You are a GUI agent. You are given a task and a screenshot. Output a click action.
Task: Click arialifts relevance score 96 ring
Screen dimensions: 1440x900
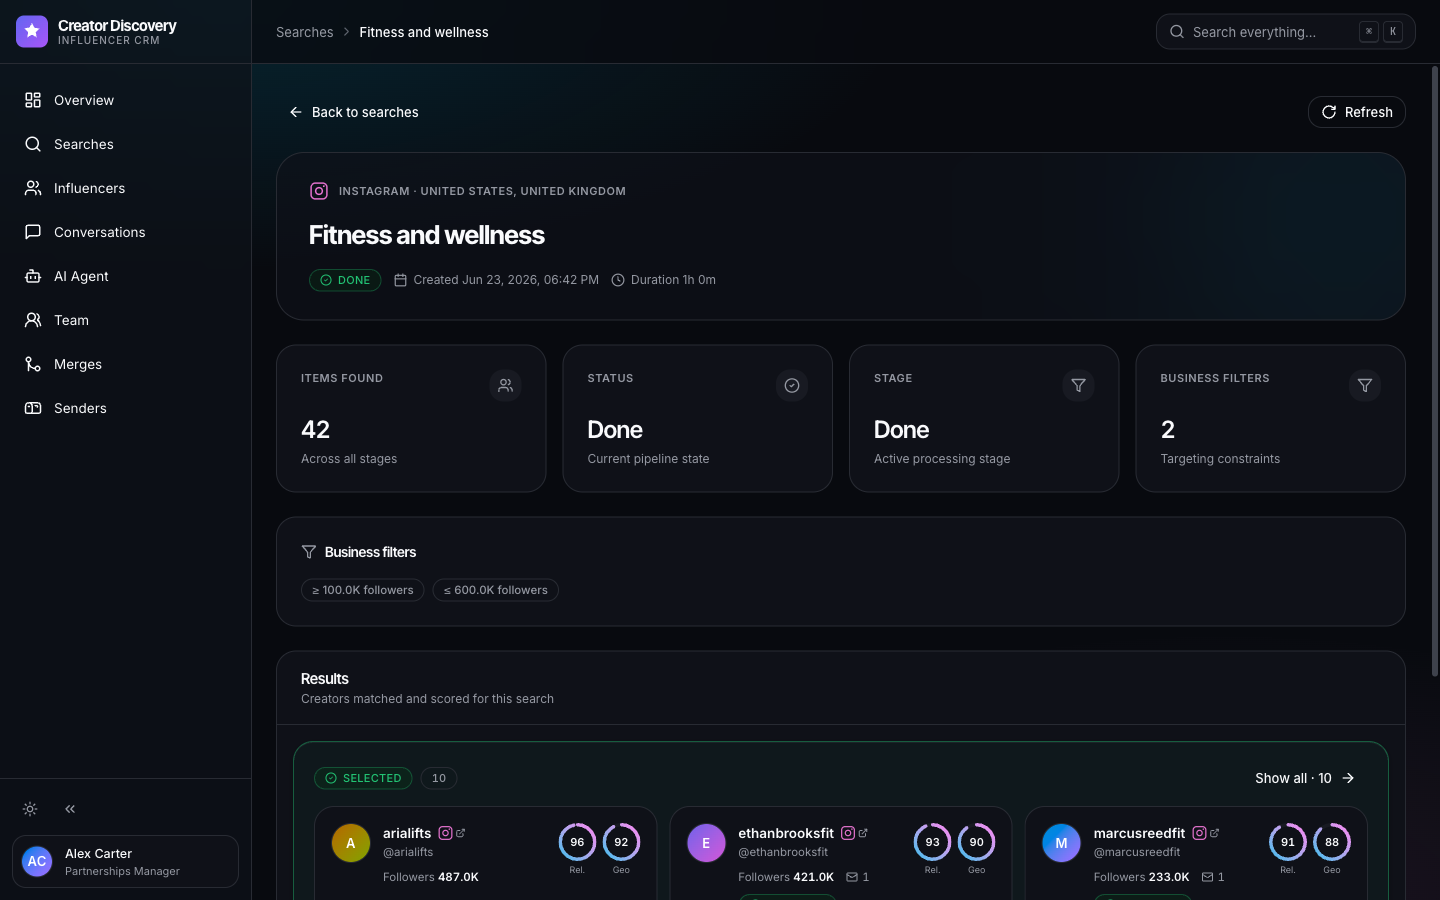click(x=577, y=842)
